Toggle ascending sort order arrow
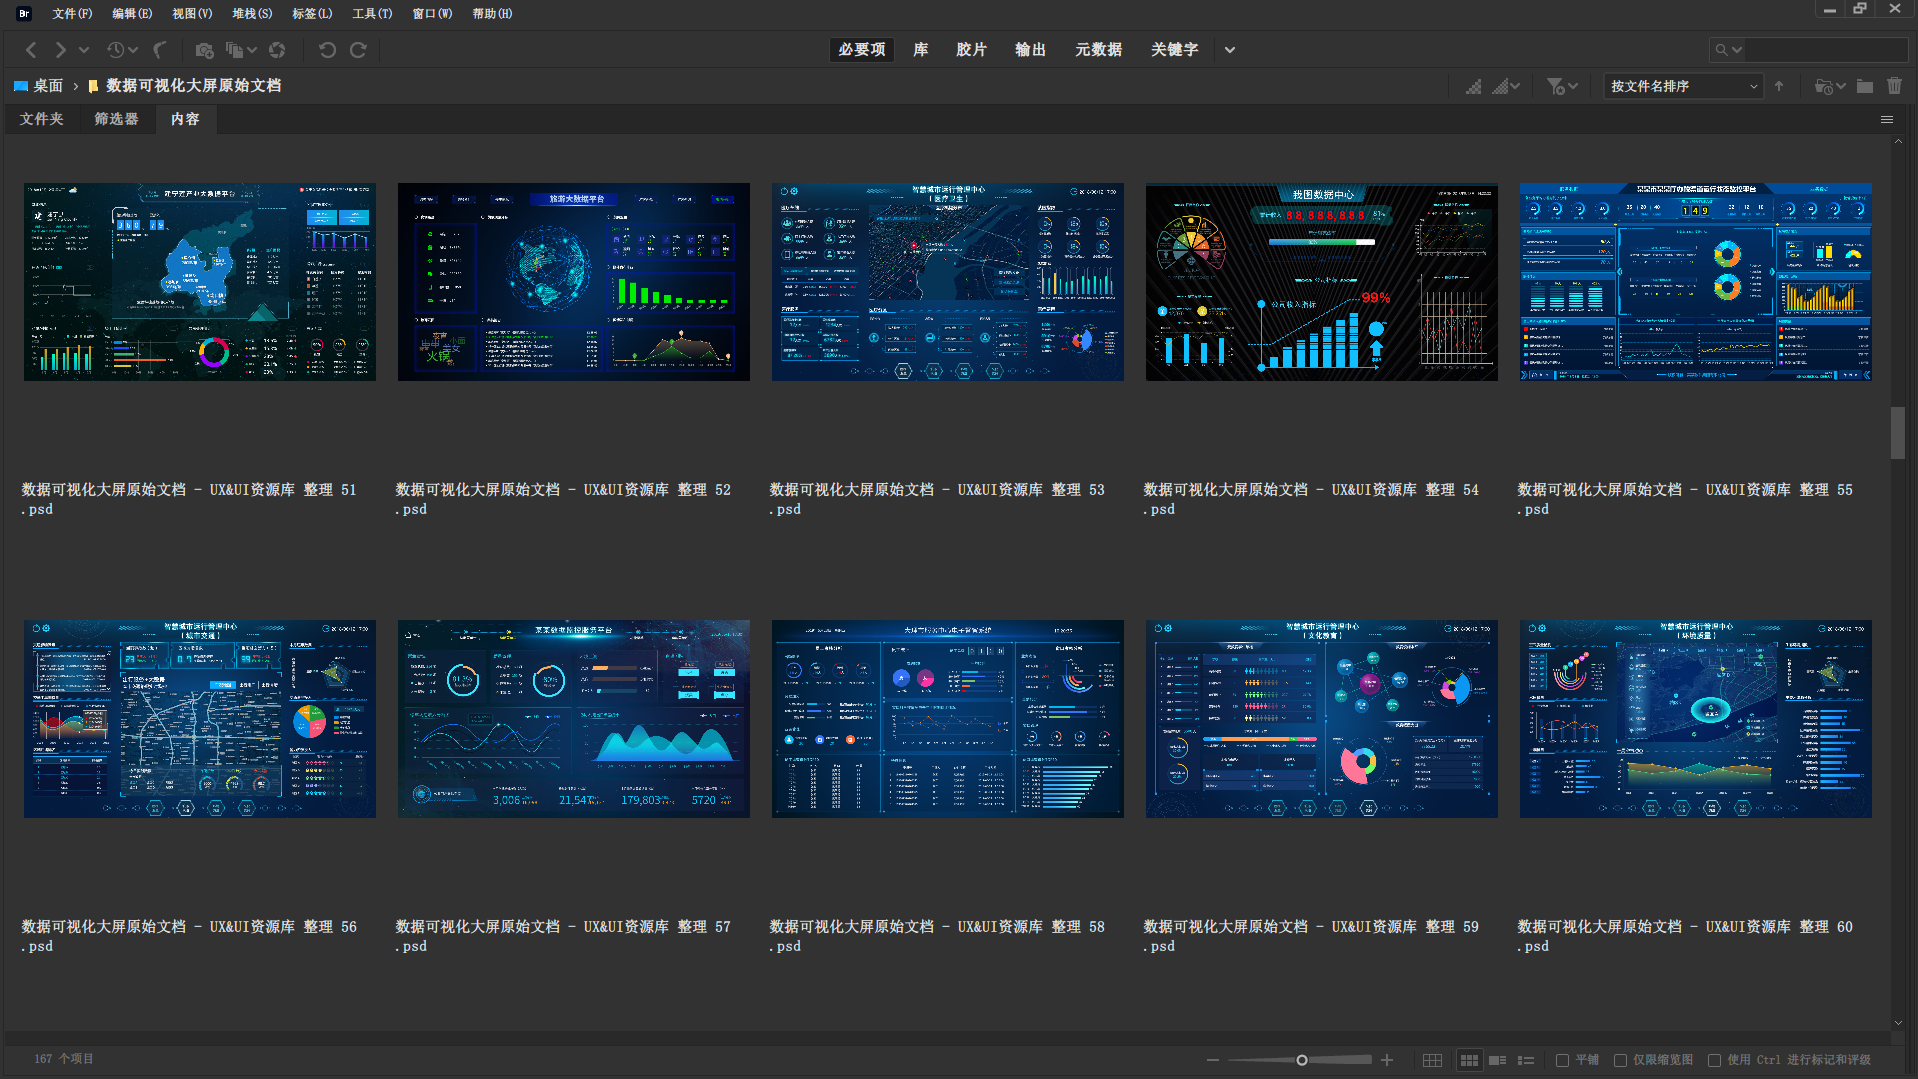Viewport: 1918px width, 1079px height. click(x=1779, y=86)
